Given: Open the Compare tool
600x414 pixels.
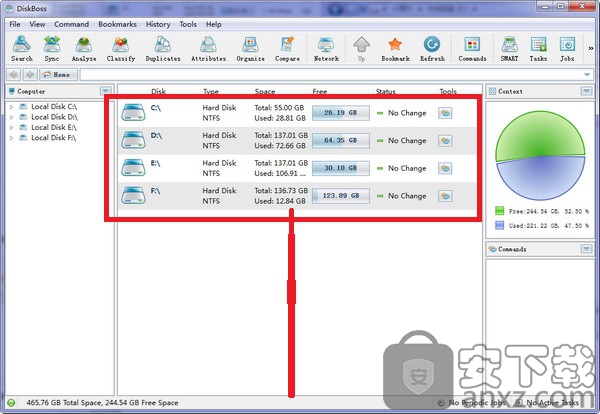Looking at the screenshot, I should tap(287, 48).
